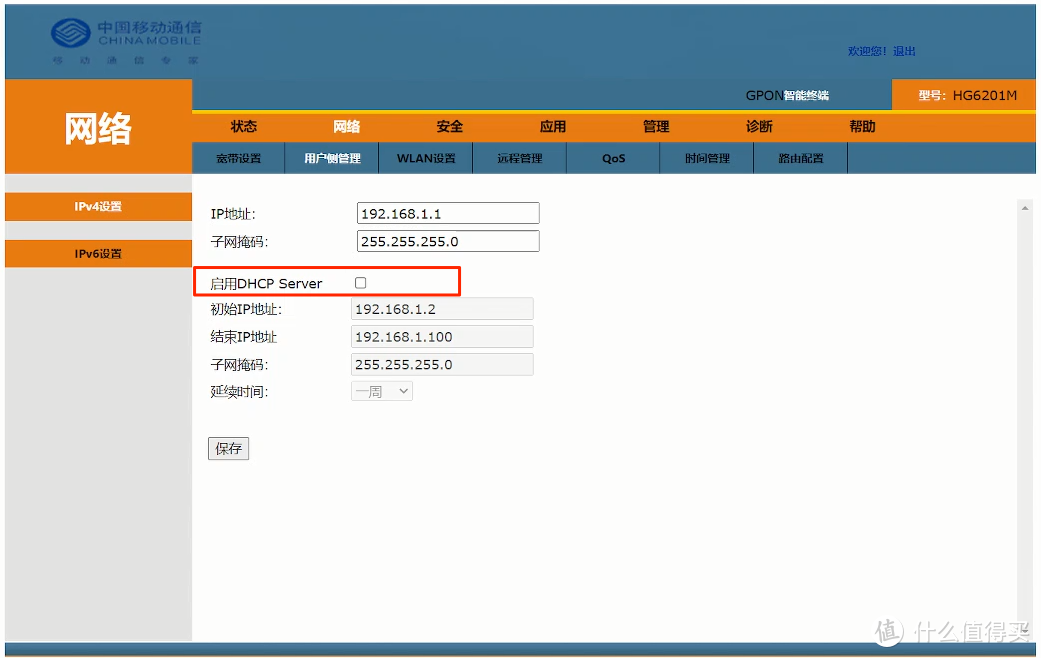Click the 退出 logout link
Image resolution: width=1041 pixels, height=658 pixels.
(x=903, y=51)
